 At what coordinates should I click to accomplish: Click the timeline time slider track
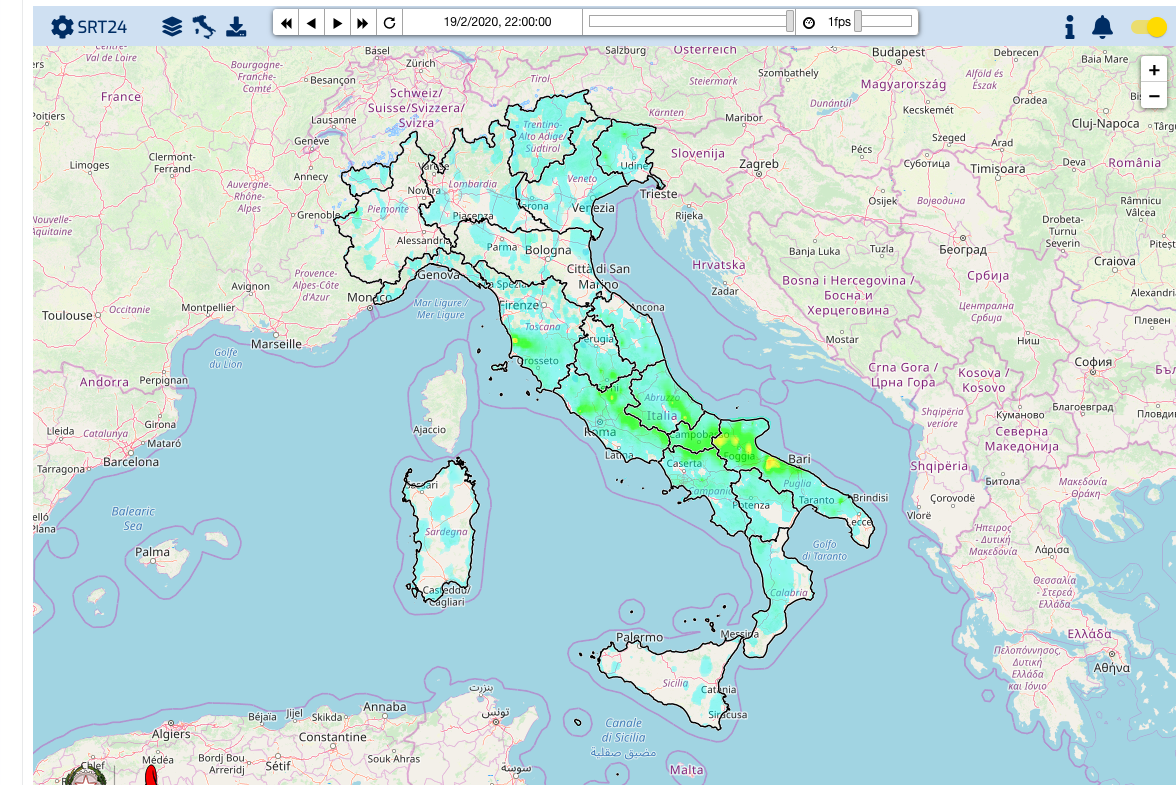click(x=690, y=21)
